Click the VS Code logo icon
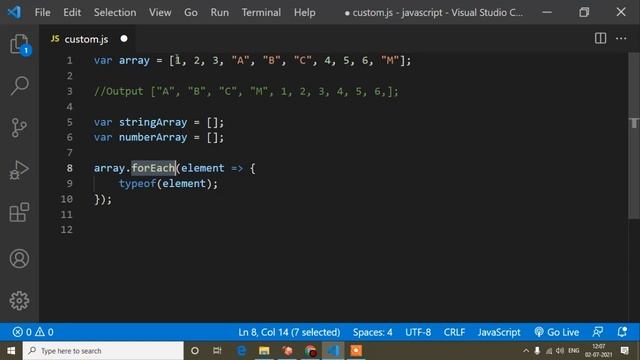640x360 pixels. [x=14, y=12]
